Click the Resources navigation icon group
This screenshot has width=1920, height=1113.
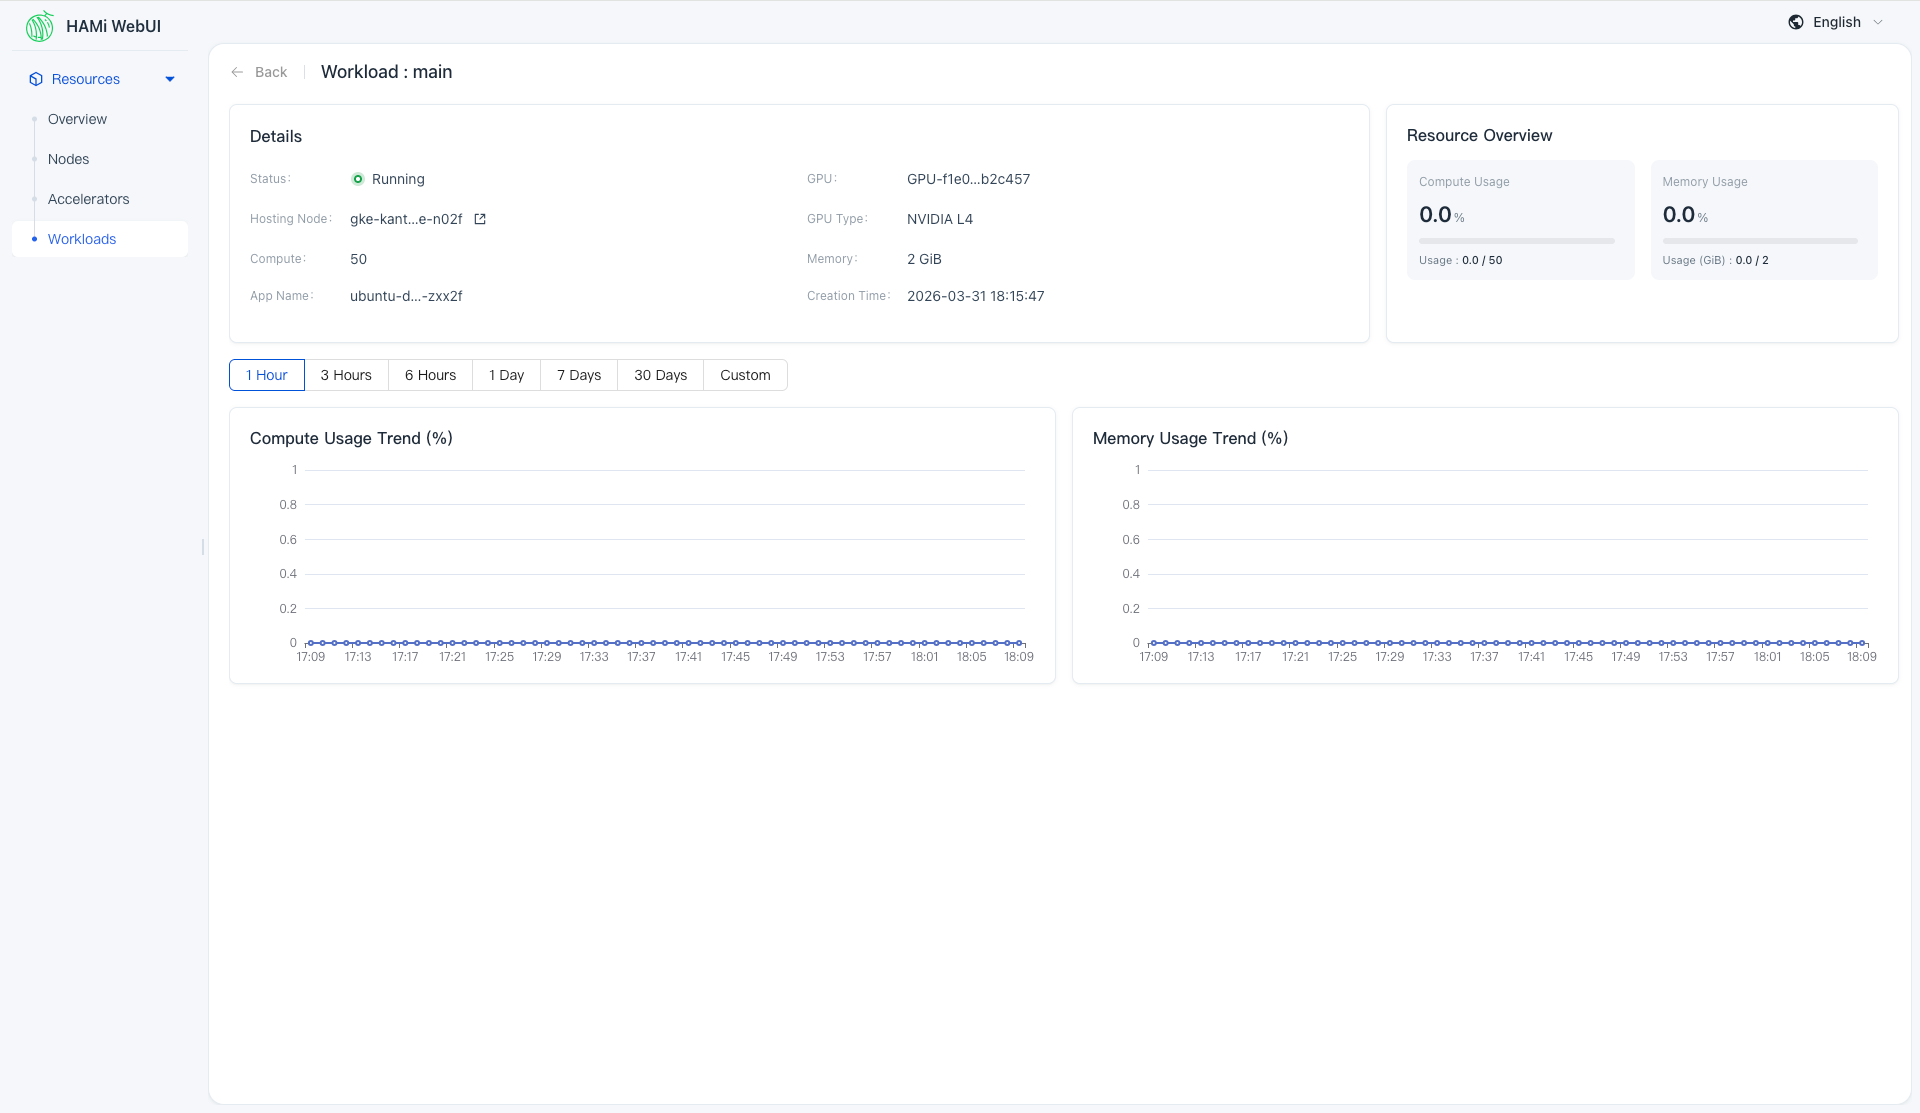pos(36,78)
